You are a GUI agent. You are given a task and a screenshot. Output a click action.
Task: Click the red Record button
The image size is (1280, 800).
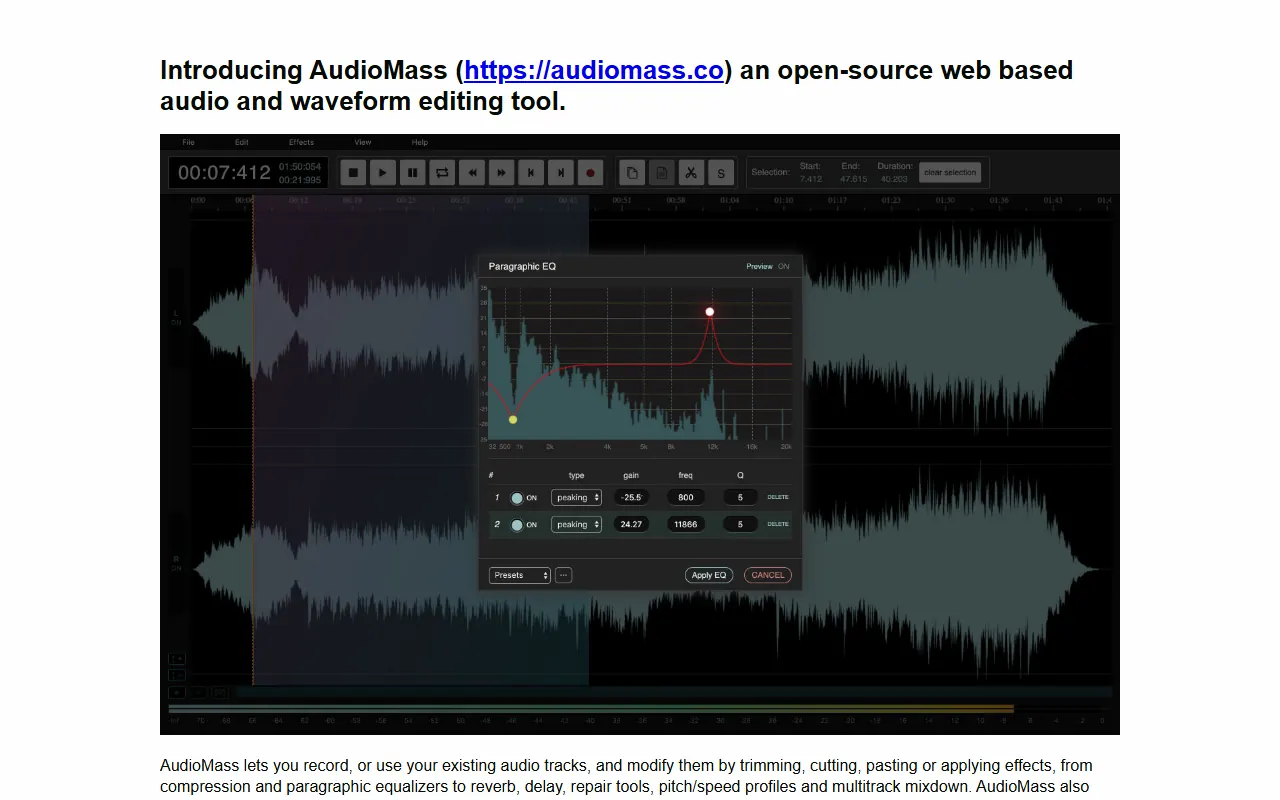click(590, 173)
